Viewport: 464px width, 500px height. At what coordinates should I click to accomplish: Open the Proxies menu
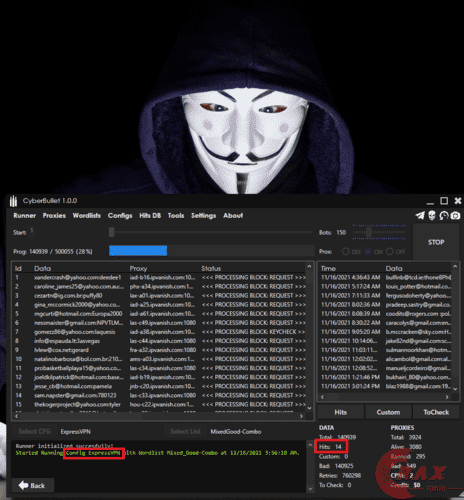54,216
